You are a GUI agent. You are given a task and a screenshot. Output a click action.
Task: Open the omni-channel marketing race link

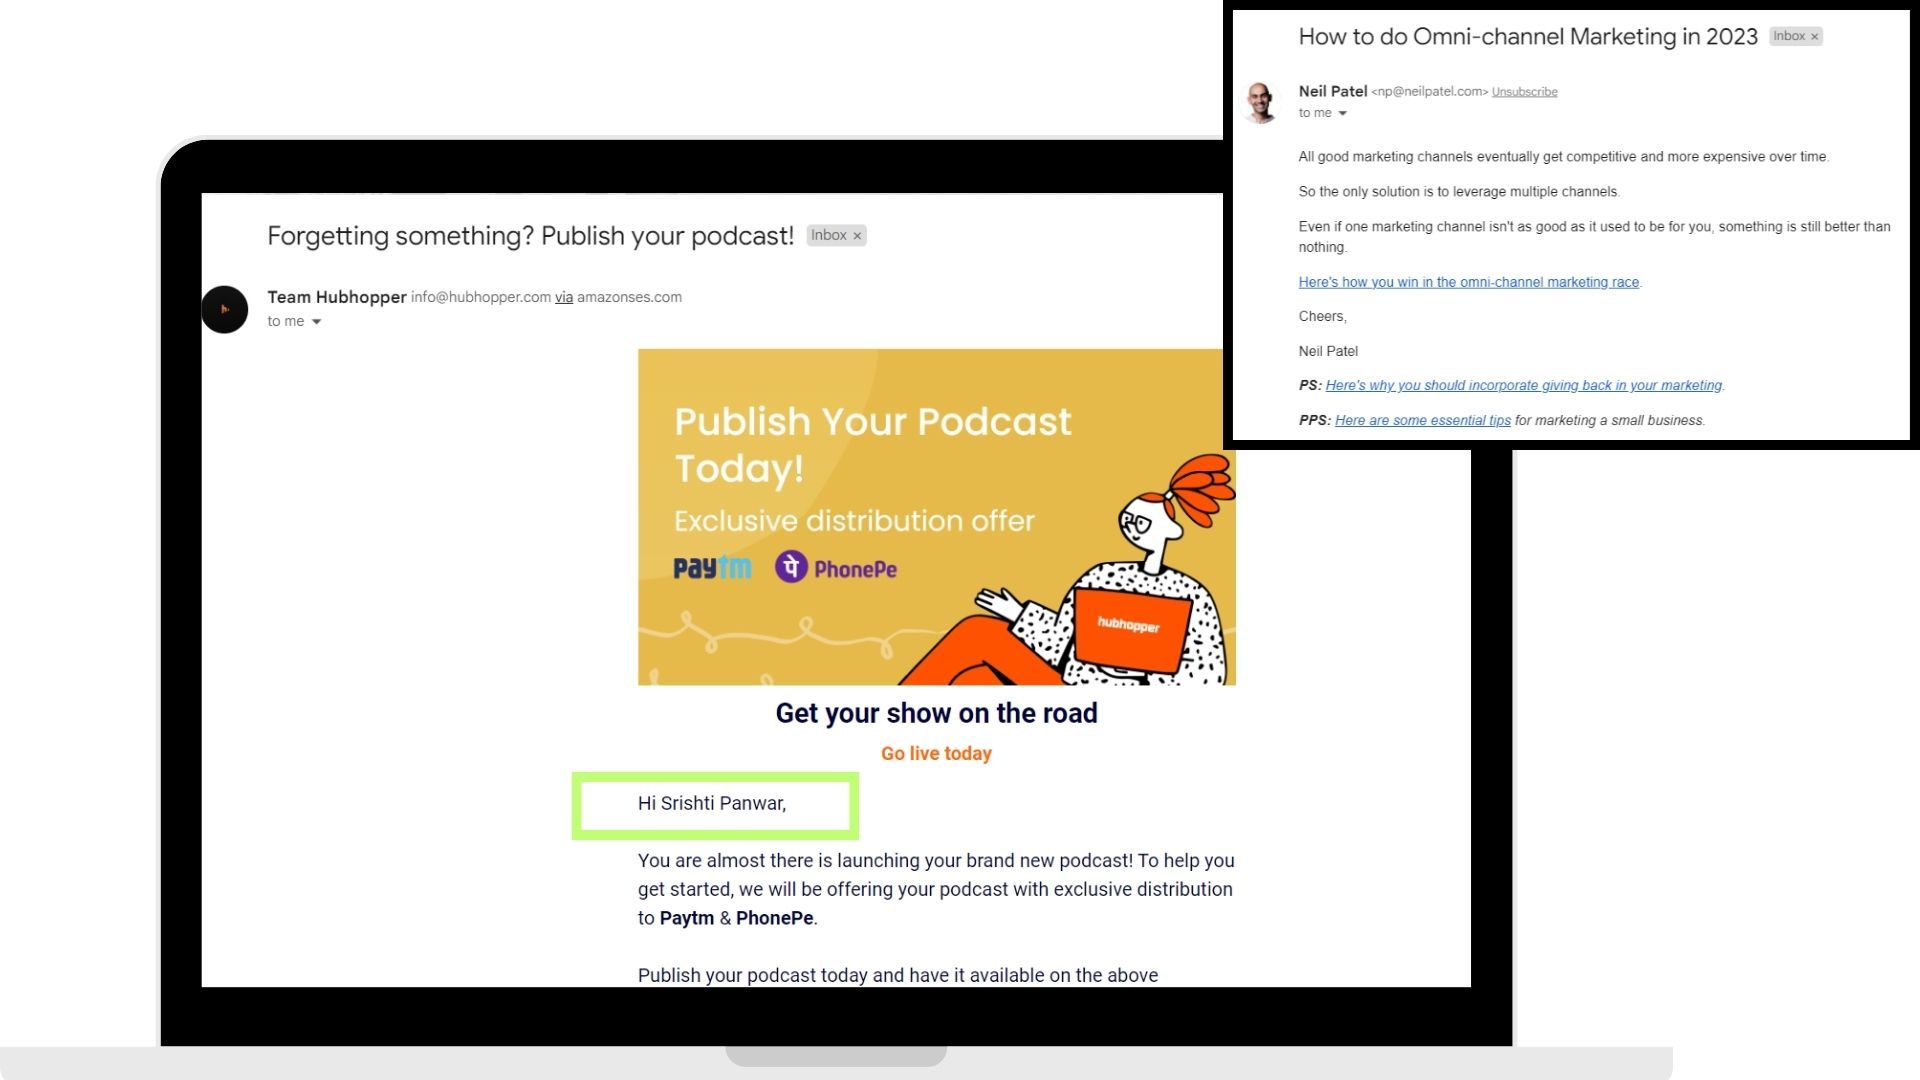click(x=1467, y=282)
